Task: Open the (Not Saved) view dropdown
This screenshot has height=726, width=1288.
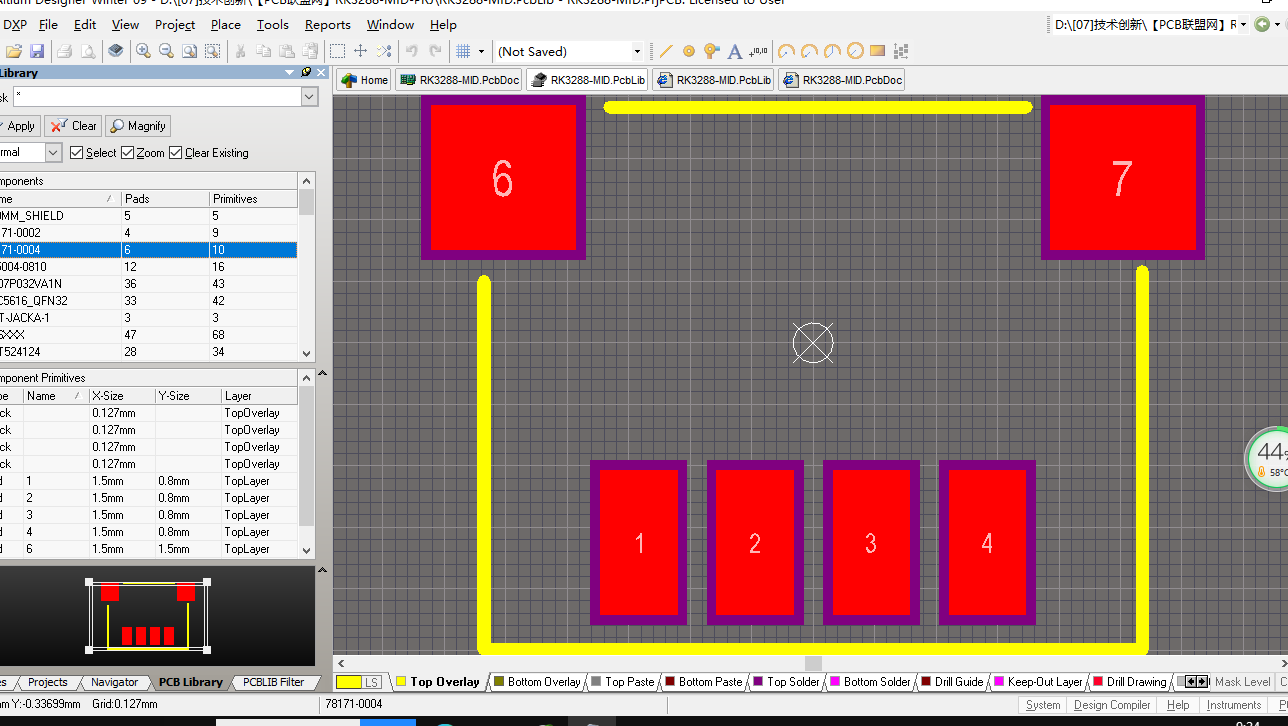Action: (x=637, y=51)
